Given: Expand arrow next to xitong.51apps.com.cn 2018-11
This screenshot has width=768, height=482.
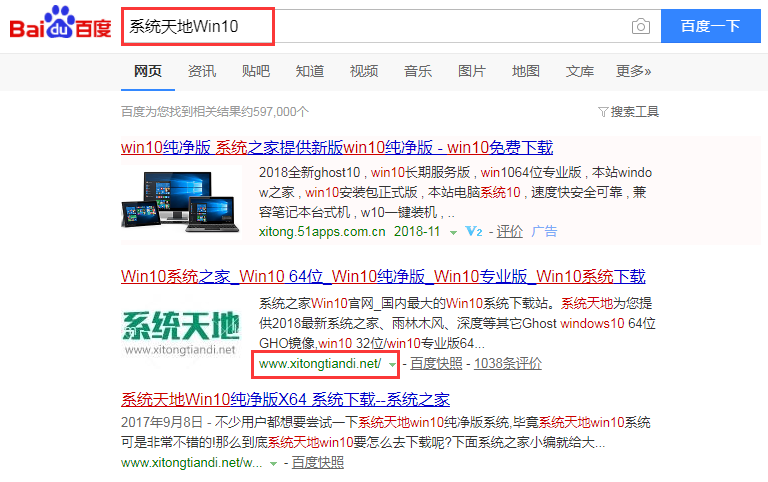Looking at the screenshot, I should pyautogui.click(x=454, y=232).
